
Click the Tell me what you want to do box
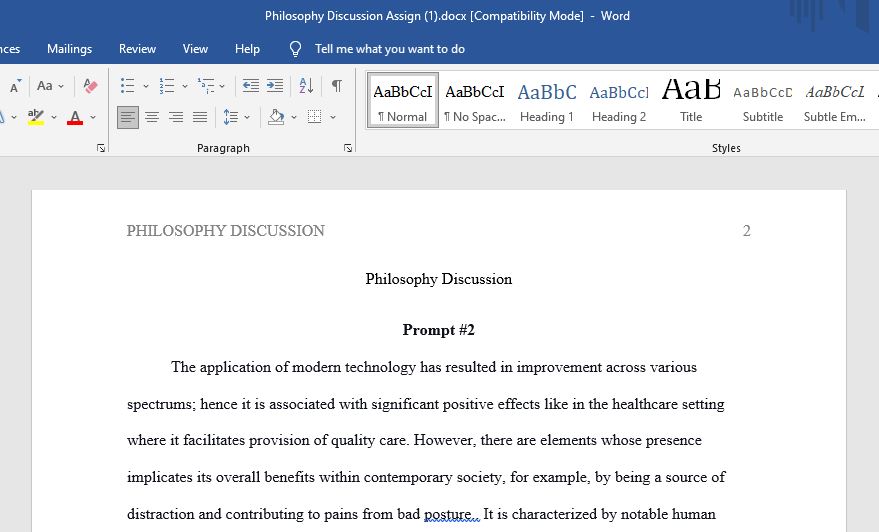click(390, 49)
